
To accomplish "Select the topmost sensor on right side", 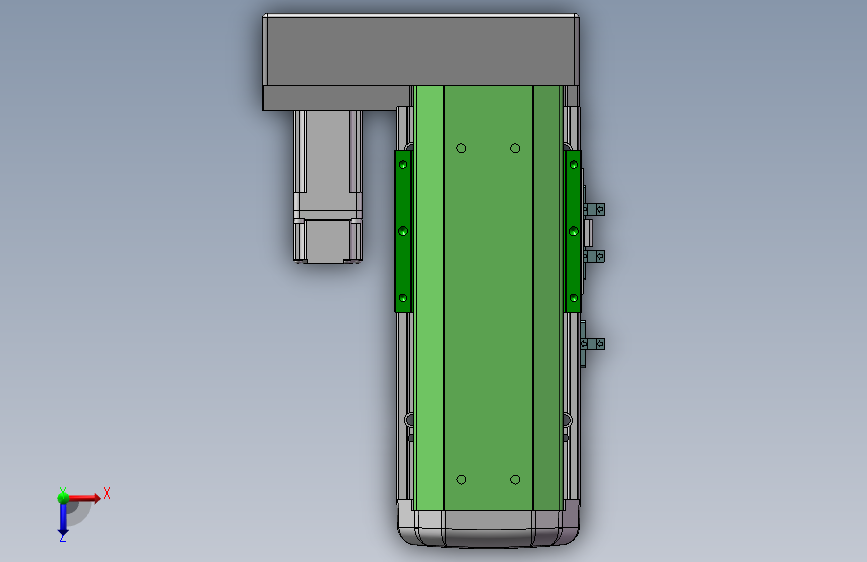I will click(594, 209).
